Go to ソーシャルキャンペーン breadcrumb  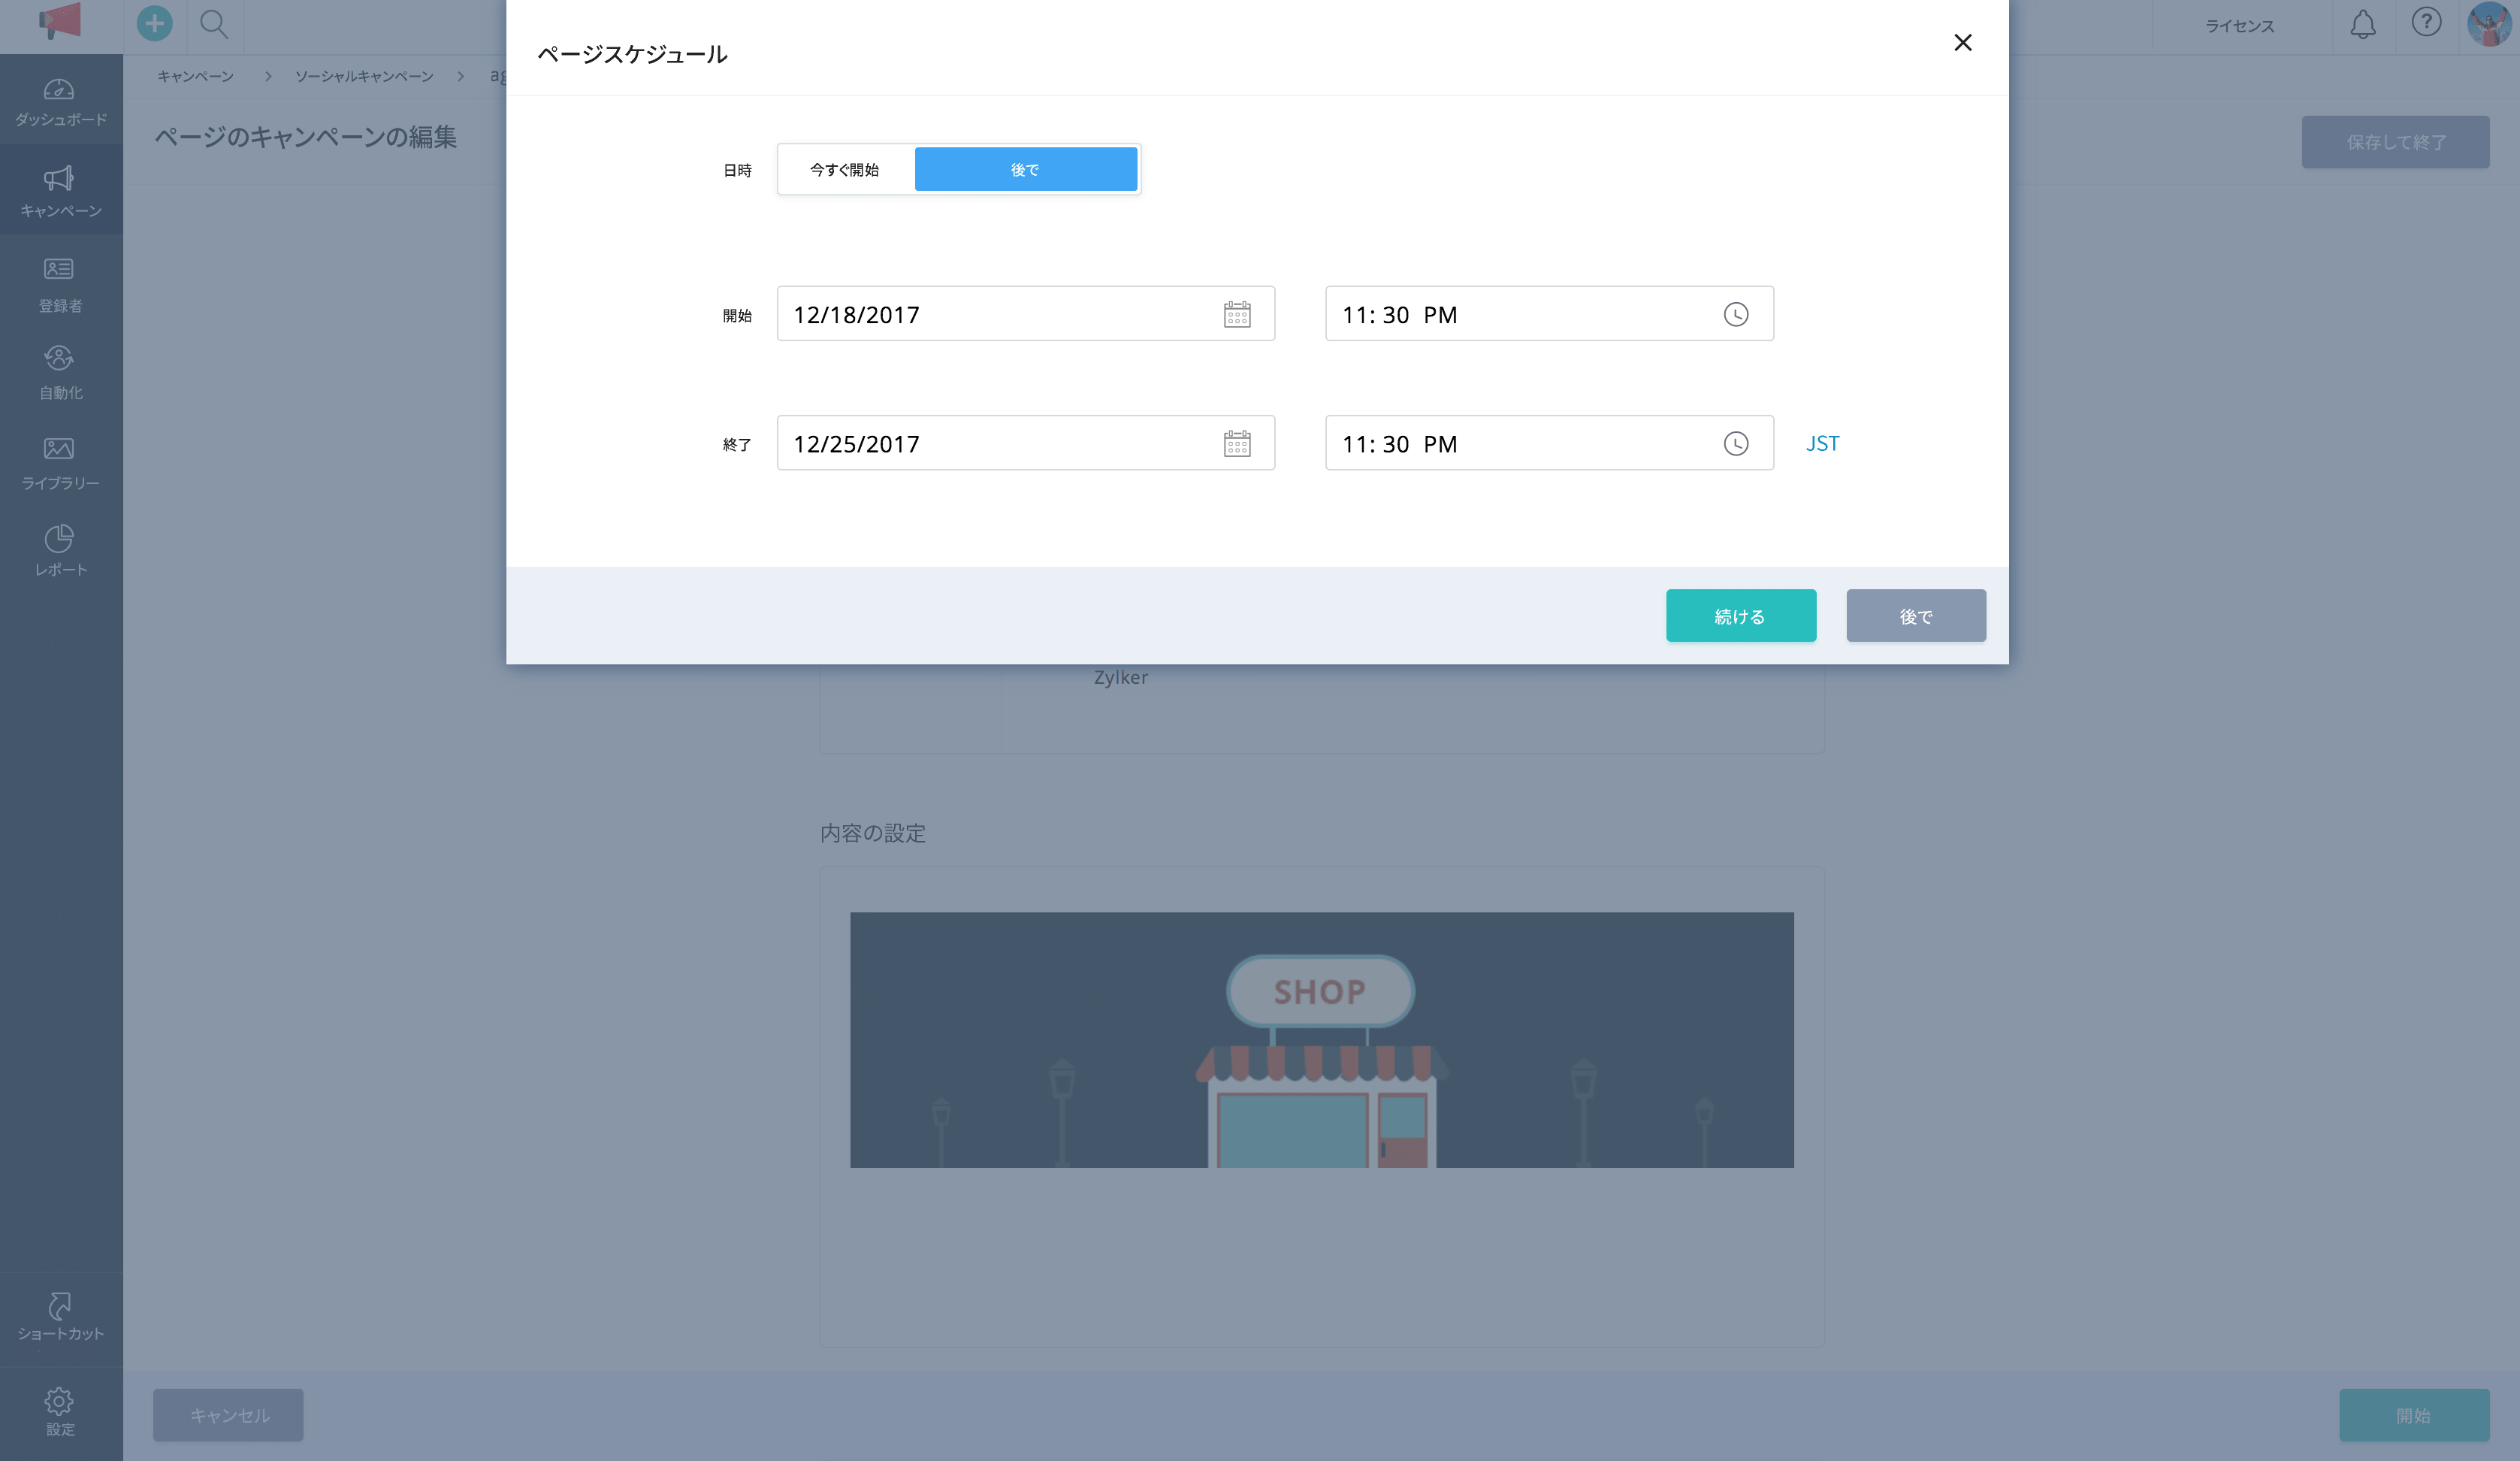pos(364,76)
